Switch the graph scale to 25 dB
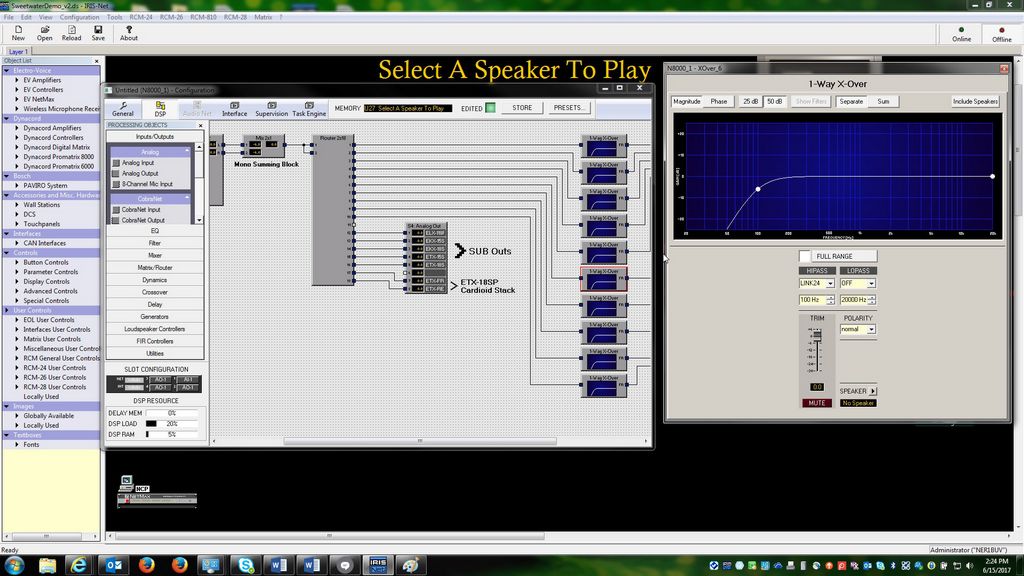This screenshot has width=1024, height=576. click(x=750, y=101)
